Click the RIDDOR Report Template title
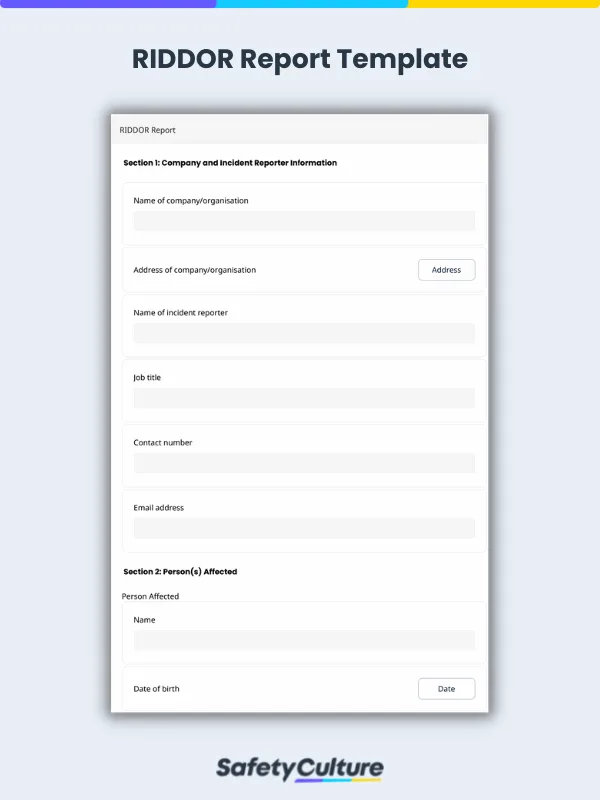Screen dimensions: 600x800 [x=300, y=59]
